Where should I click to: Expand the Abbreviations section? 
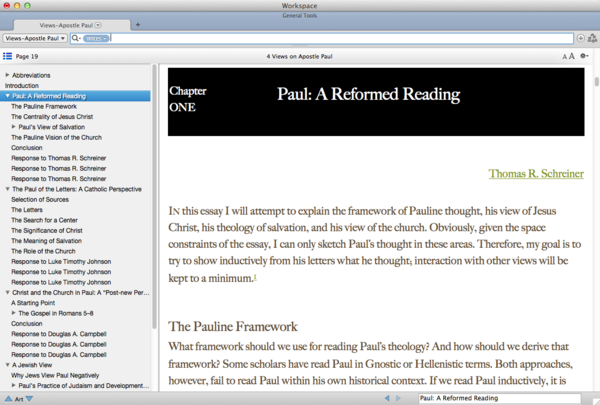7,75
